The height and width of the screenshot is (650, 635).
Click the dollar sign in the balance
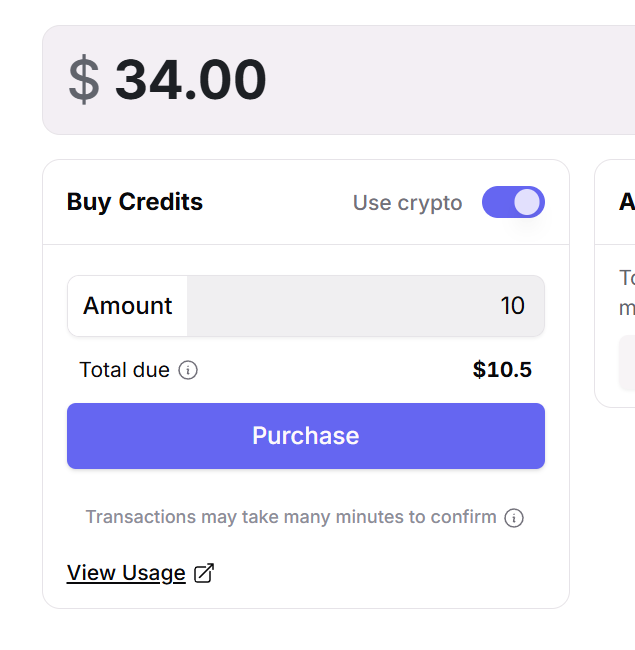[x=84, y=80]
